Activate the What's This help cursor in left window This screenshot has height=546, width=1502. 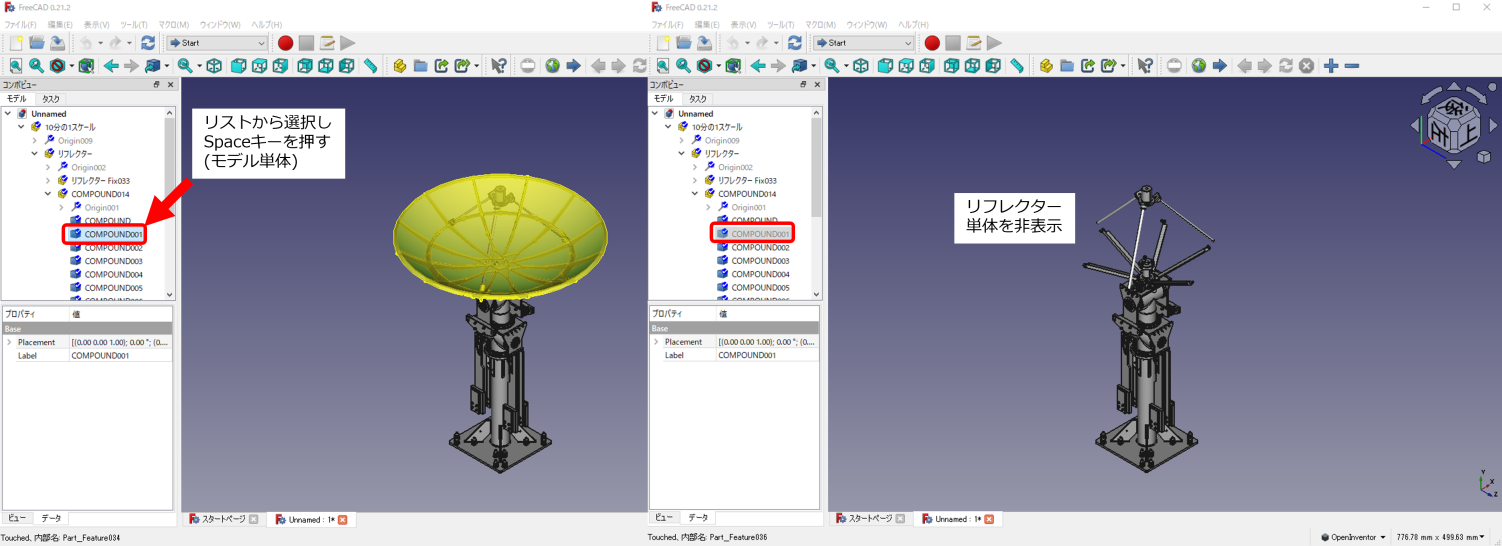pos(498,66)
